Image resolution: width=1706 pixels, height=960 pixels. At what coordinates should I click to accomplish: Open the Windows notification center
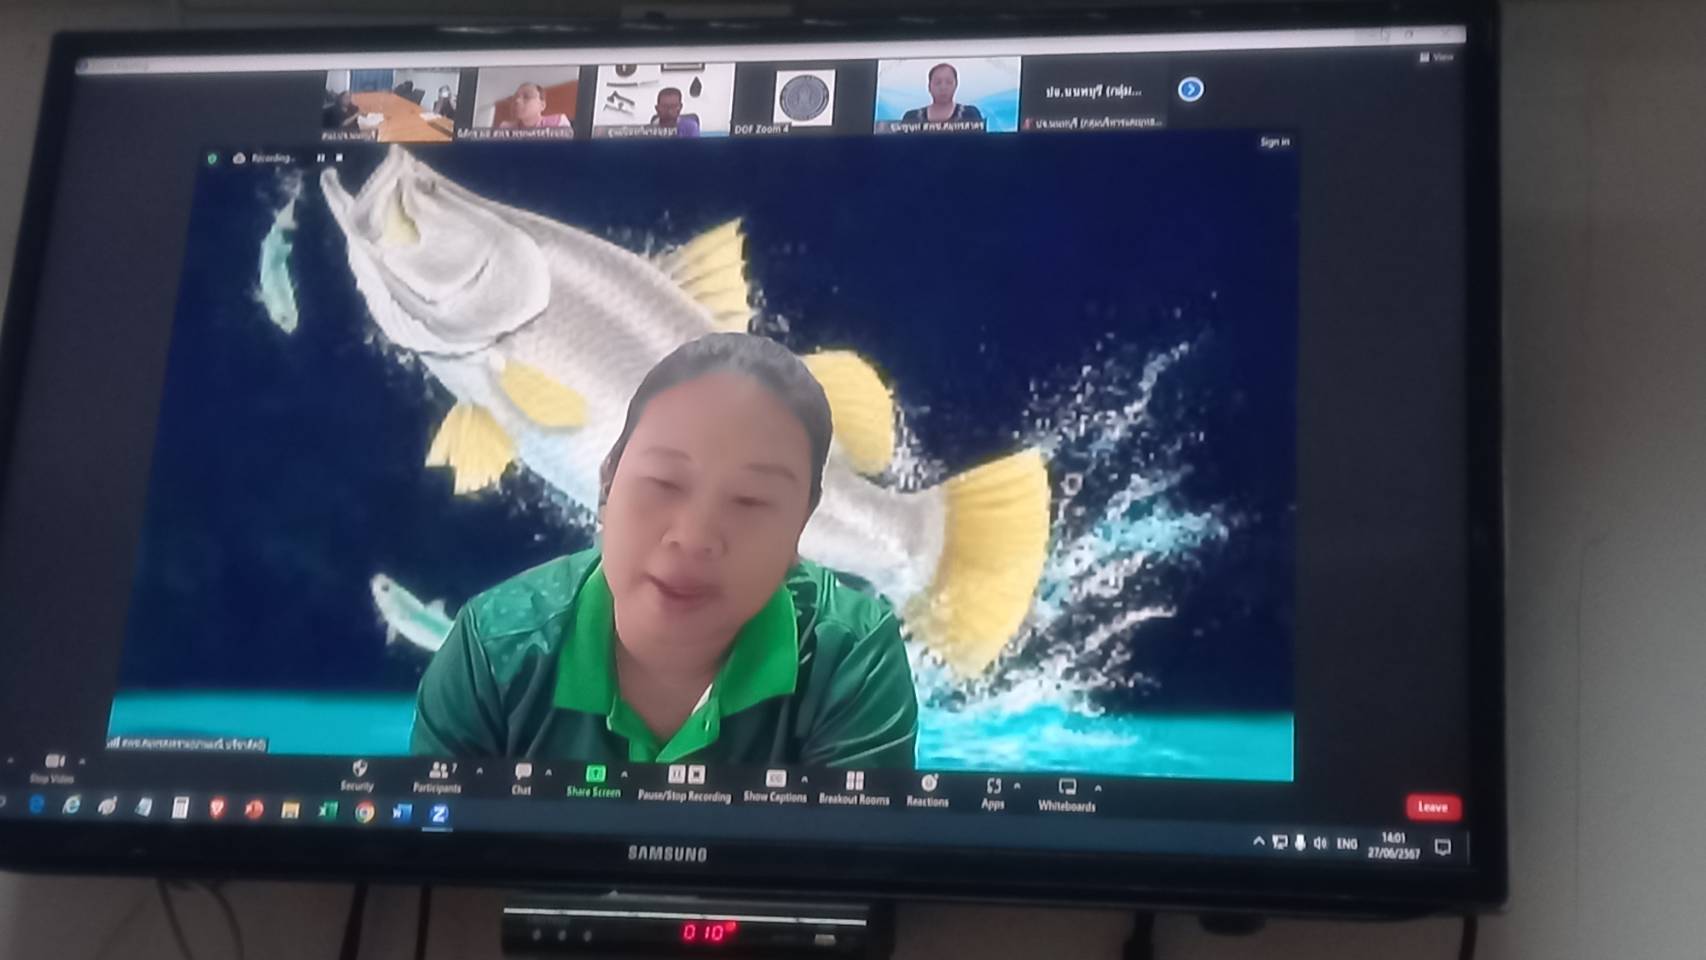[1442, 847]
